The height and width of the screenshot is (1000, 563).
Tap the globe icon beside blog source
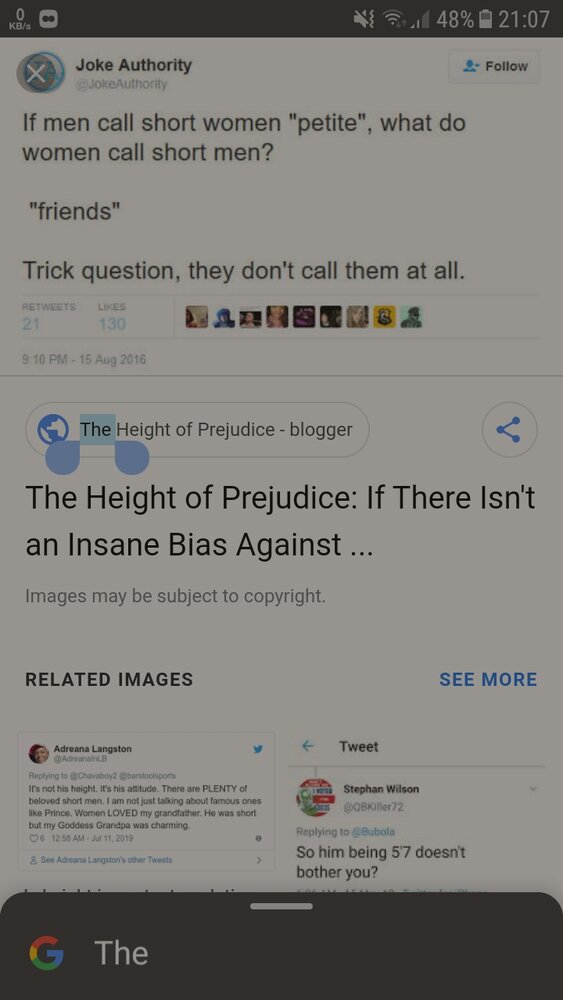coord(53,429)
